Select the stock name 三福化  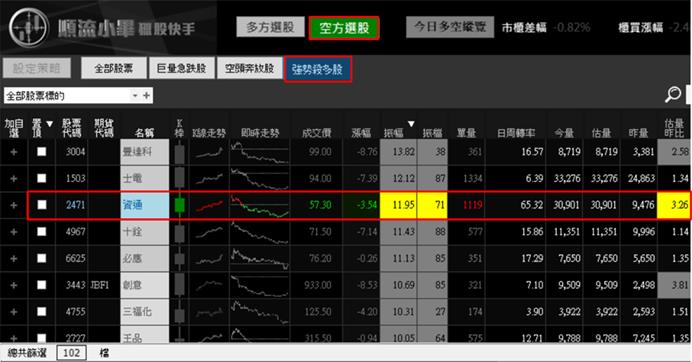point(137,312)
